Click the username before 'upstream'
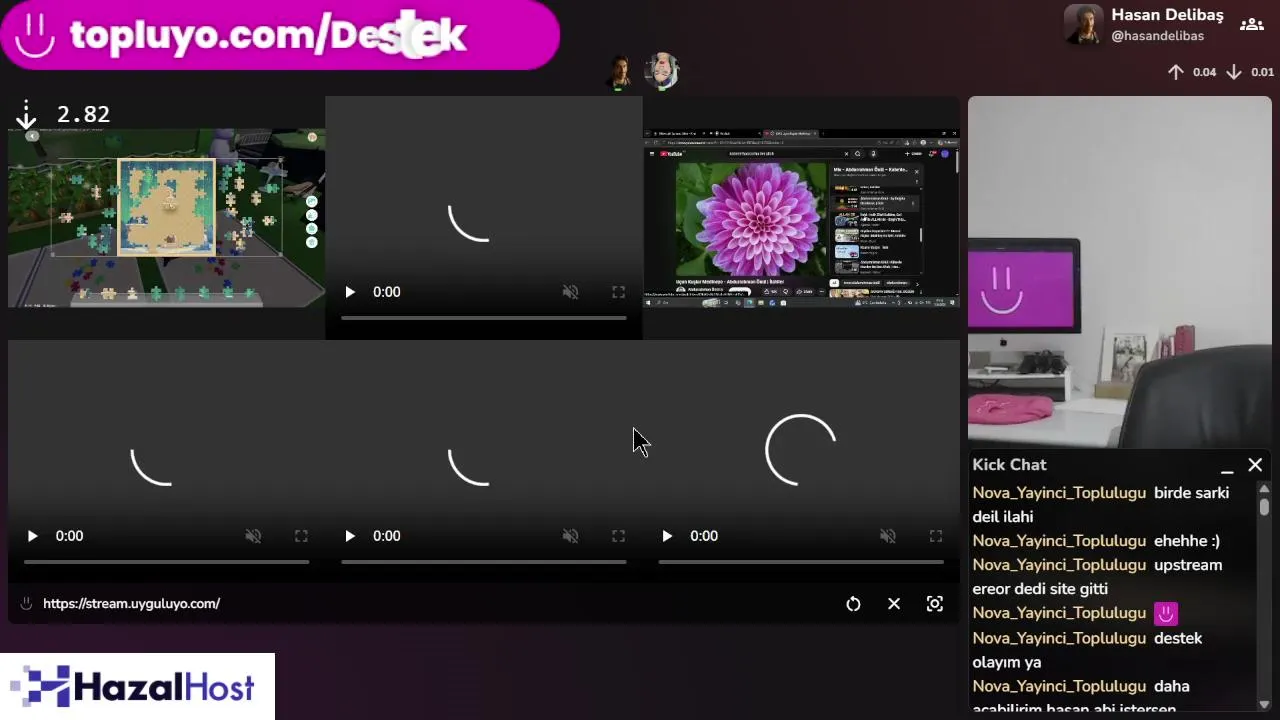 [1059, 565]
